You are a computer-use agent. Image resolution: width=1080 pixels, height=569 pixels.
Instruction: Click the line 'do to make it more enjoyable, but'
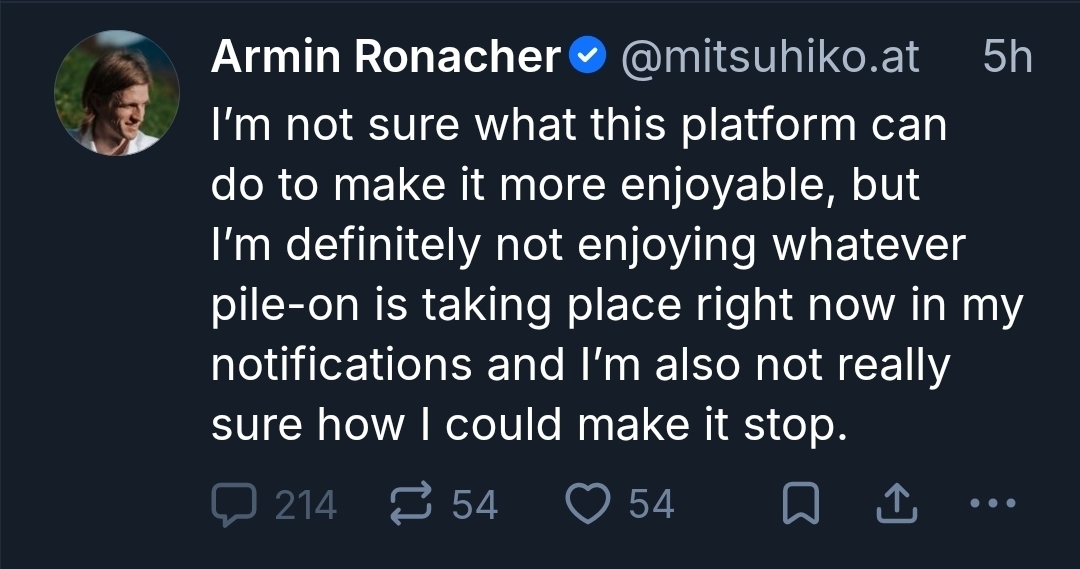[565, 187]
